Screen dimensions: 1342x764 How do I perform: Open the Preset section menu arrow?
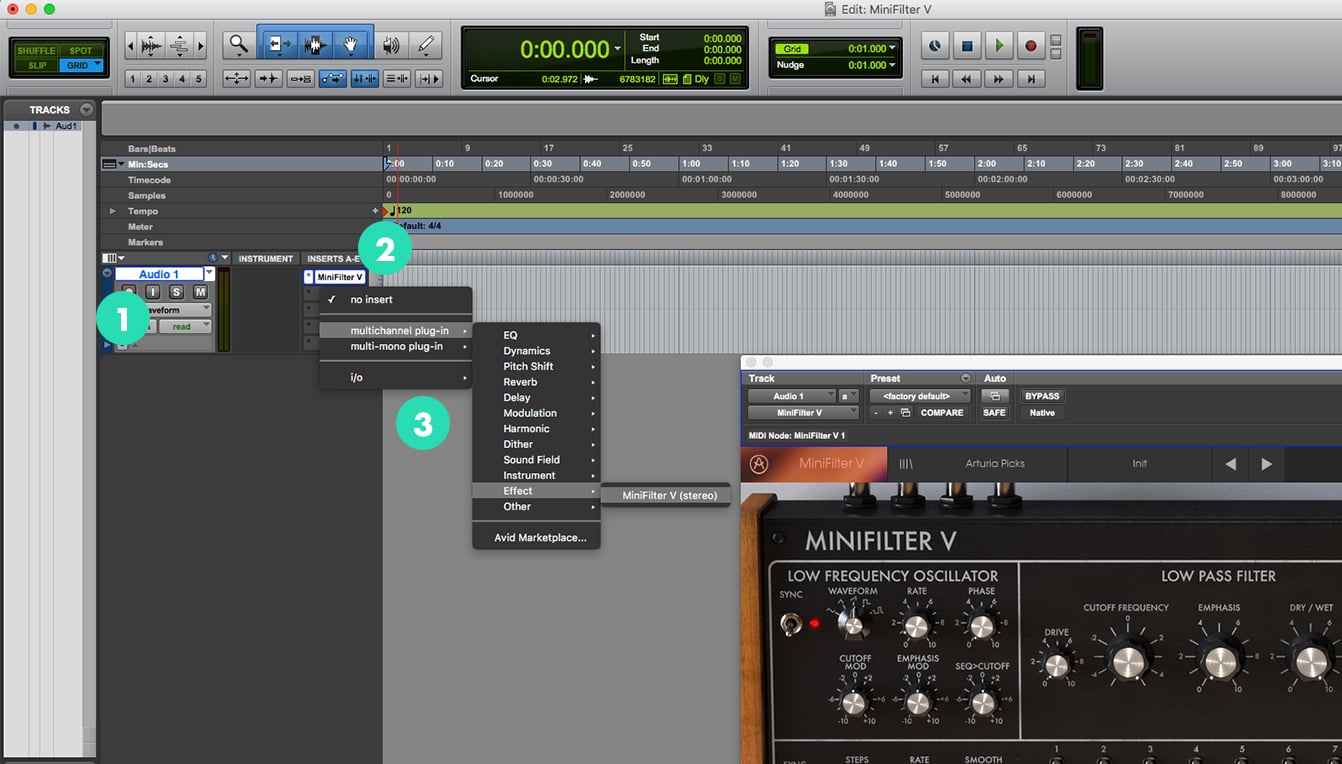click(965, 379)
